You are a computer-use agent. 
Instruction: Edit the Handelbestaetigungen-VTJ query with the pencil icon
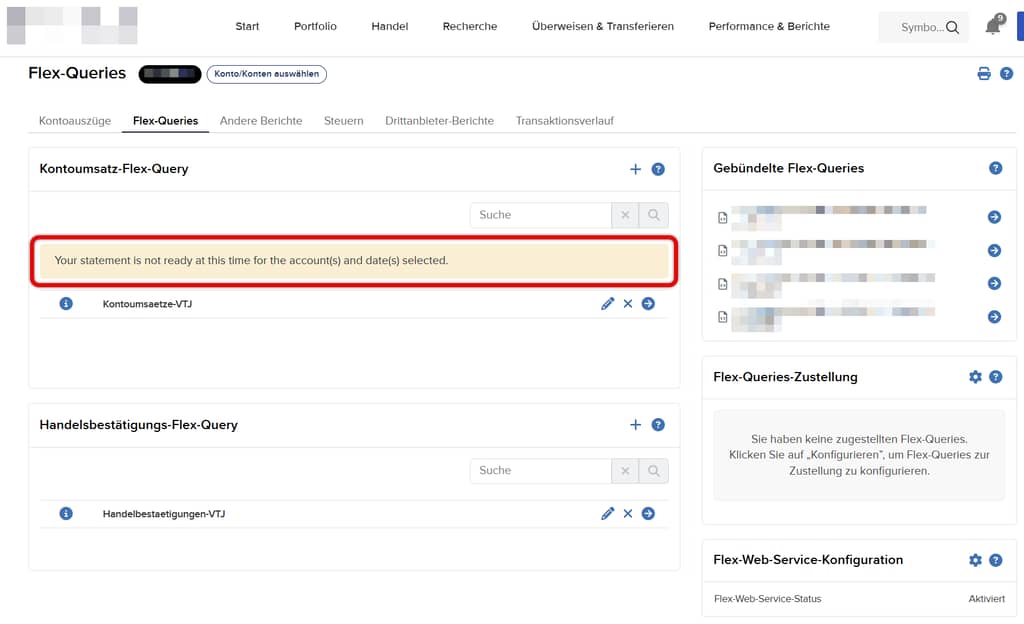pyautogui.click(x=608, y=513)
